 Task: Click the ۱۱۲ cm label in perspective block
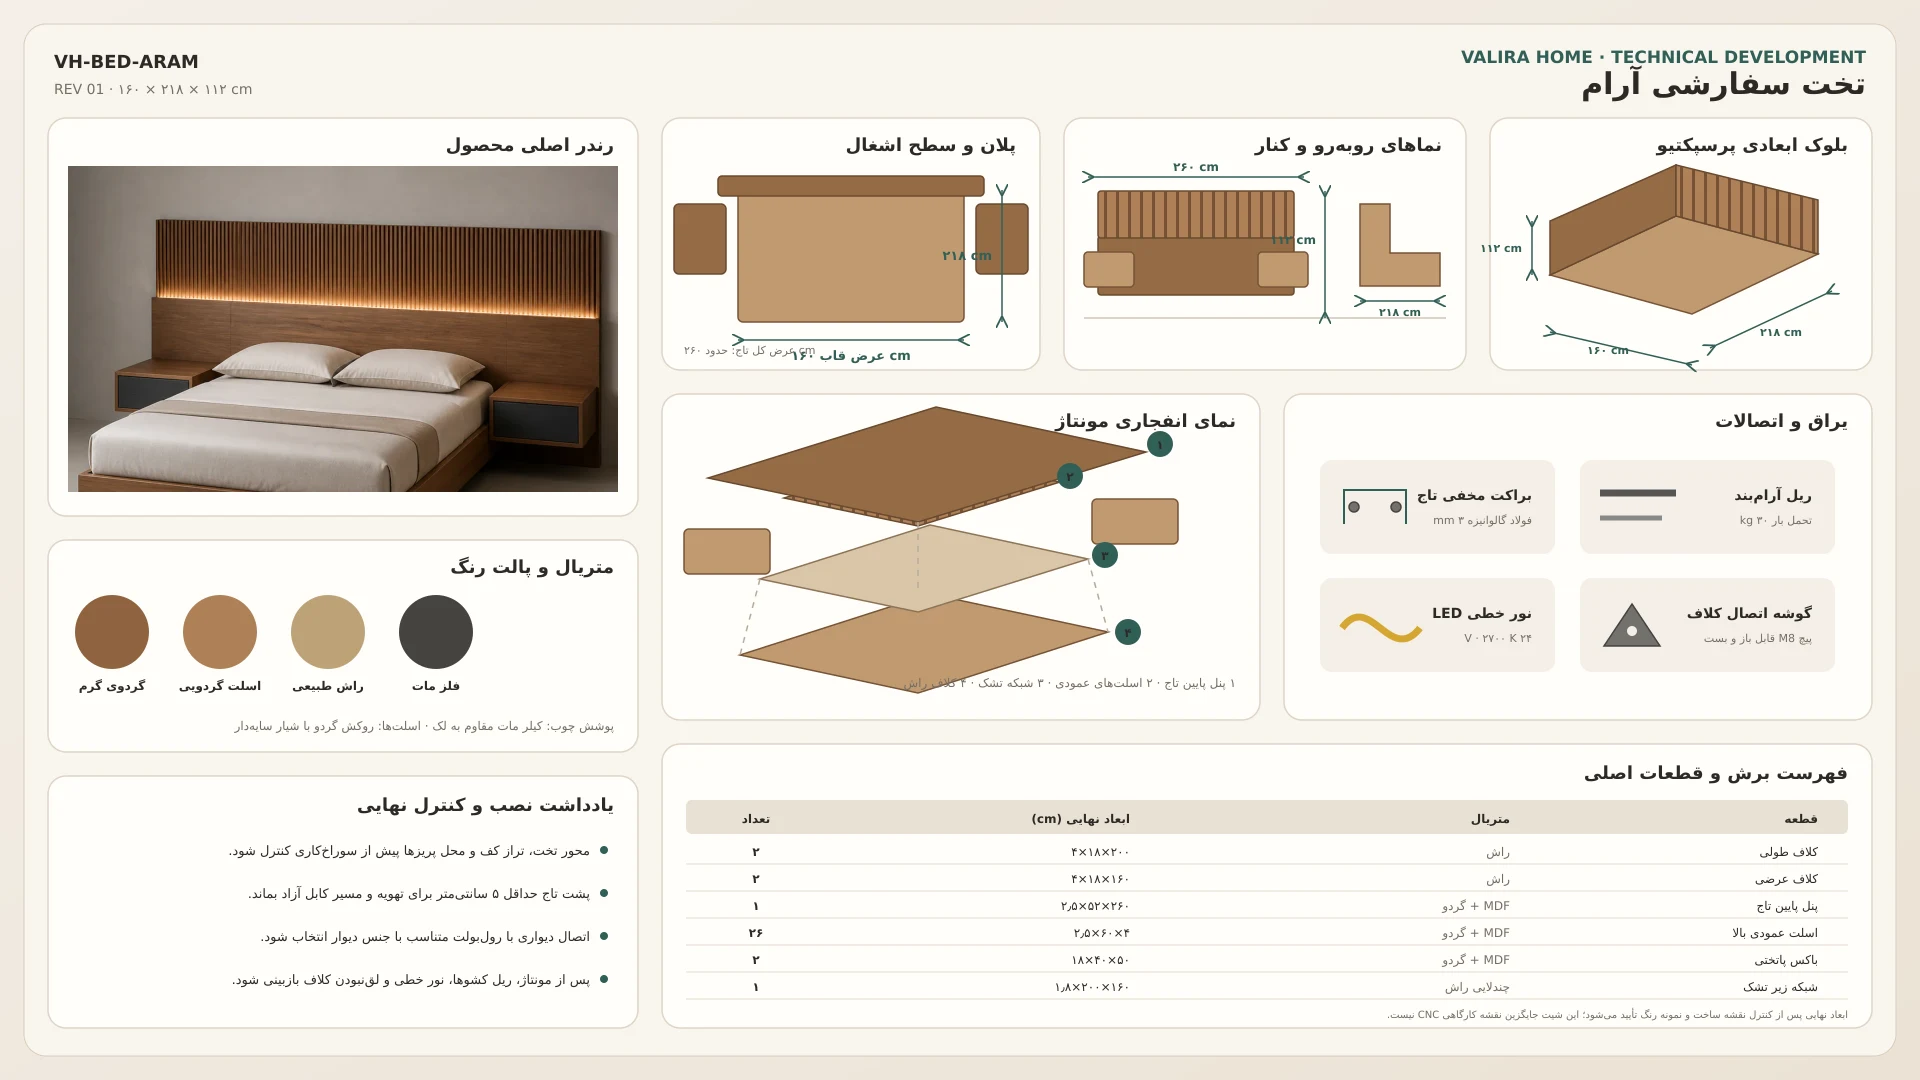click(x=1501, y=248)
